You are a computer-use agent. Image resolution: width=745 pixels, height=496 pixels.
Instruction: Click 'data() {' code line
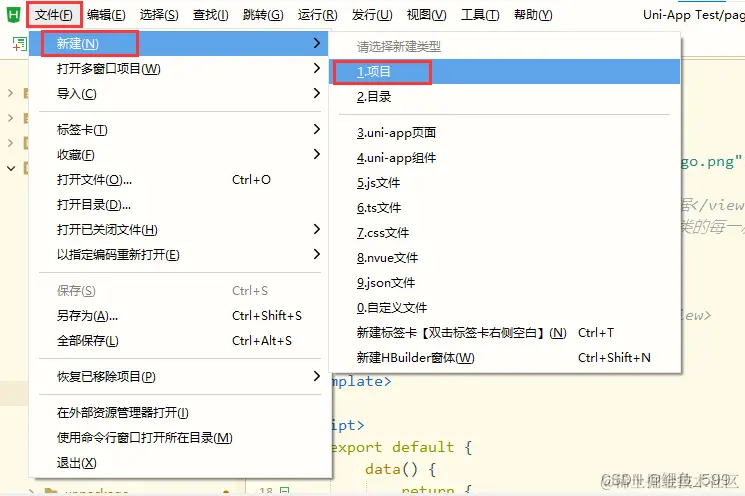[x=400, y=469]
